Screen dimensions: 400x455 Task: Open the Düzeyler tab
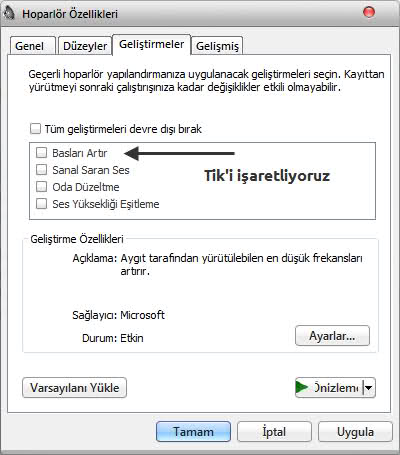point(85,46)
